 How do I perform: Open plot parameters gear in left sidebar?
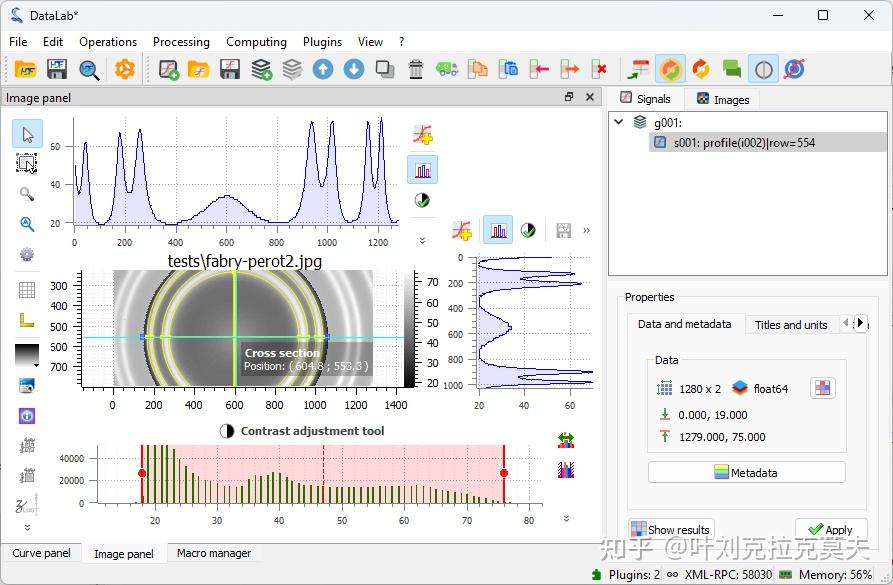pos(27,254)
